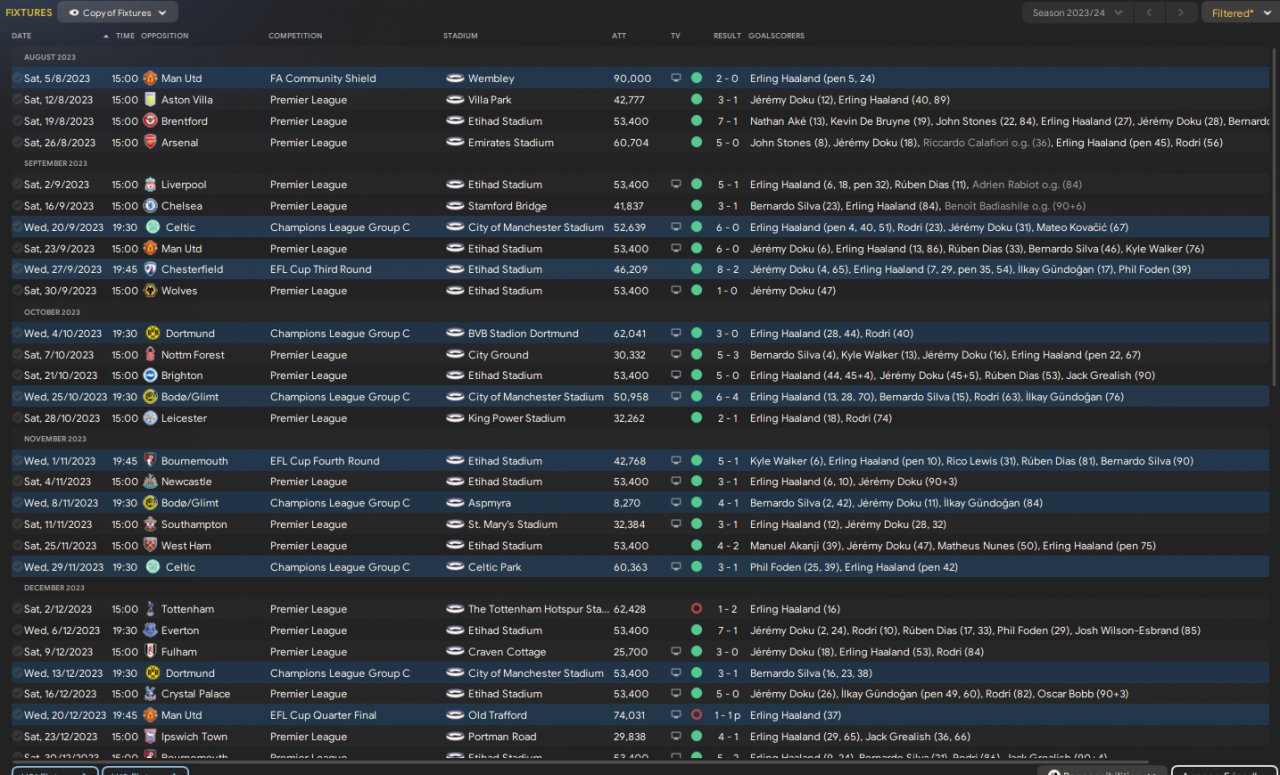Tick the check circle for Sat, 5/8/2023 fixture
1280x775 pixels.
click(17, 78)
